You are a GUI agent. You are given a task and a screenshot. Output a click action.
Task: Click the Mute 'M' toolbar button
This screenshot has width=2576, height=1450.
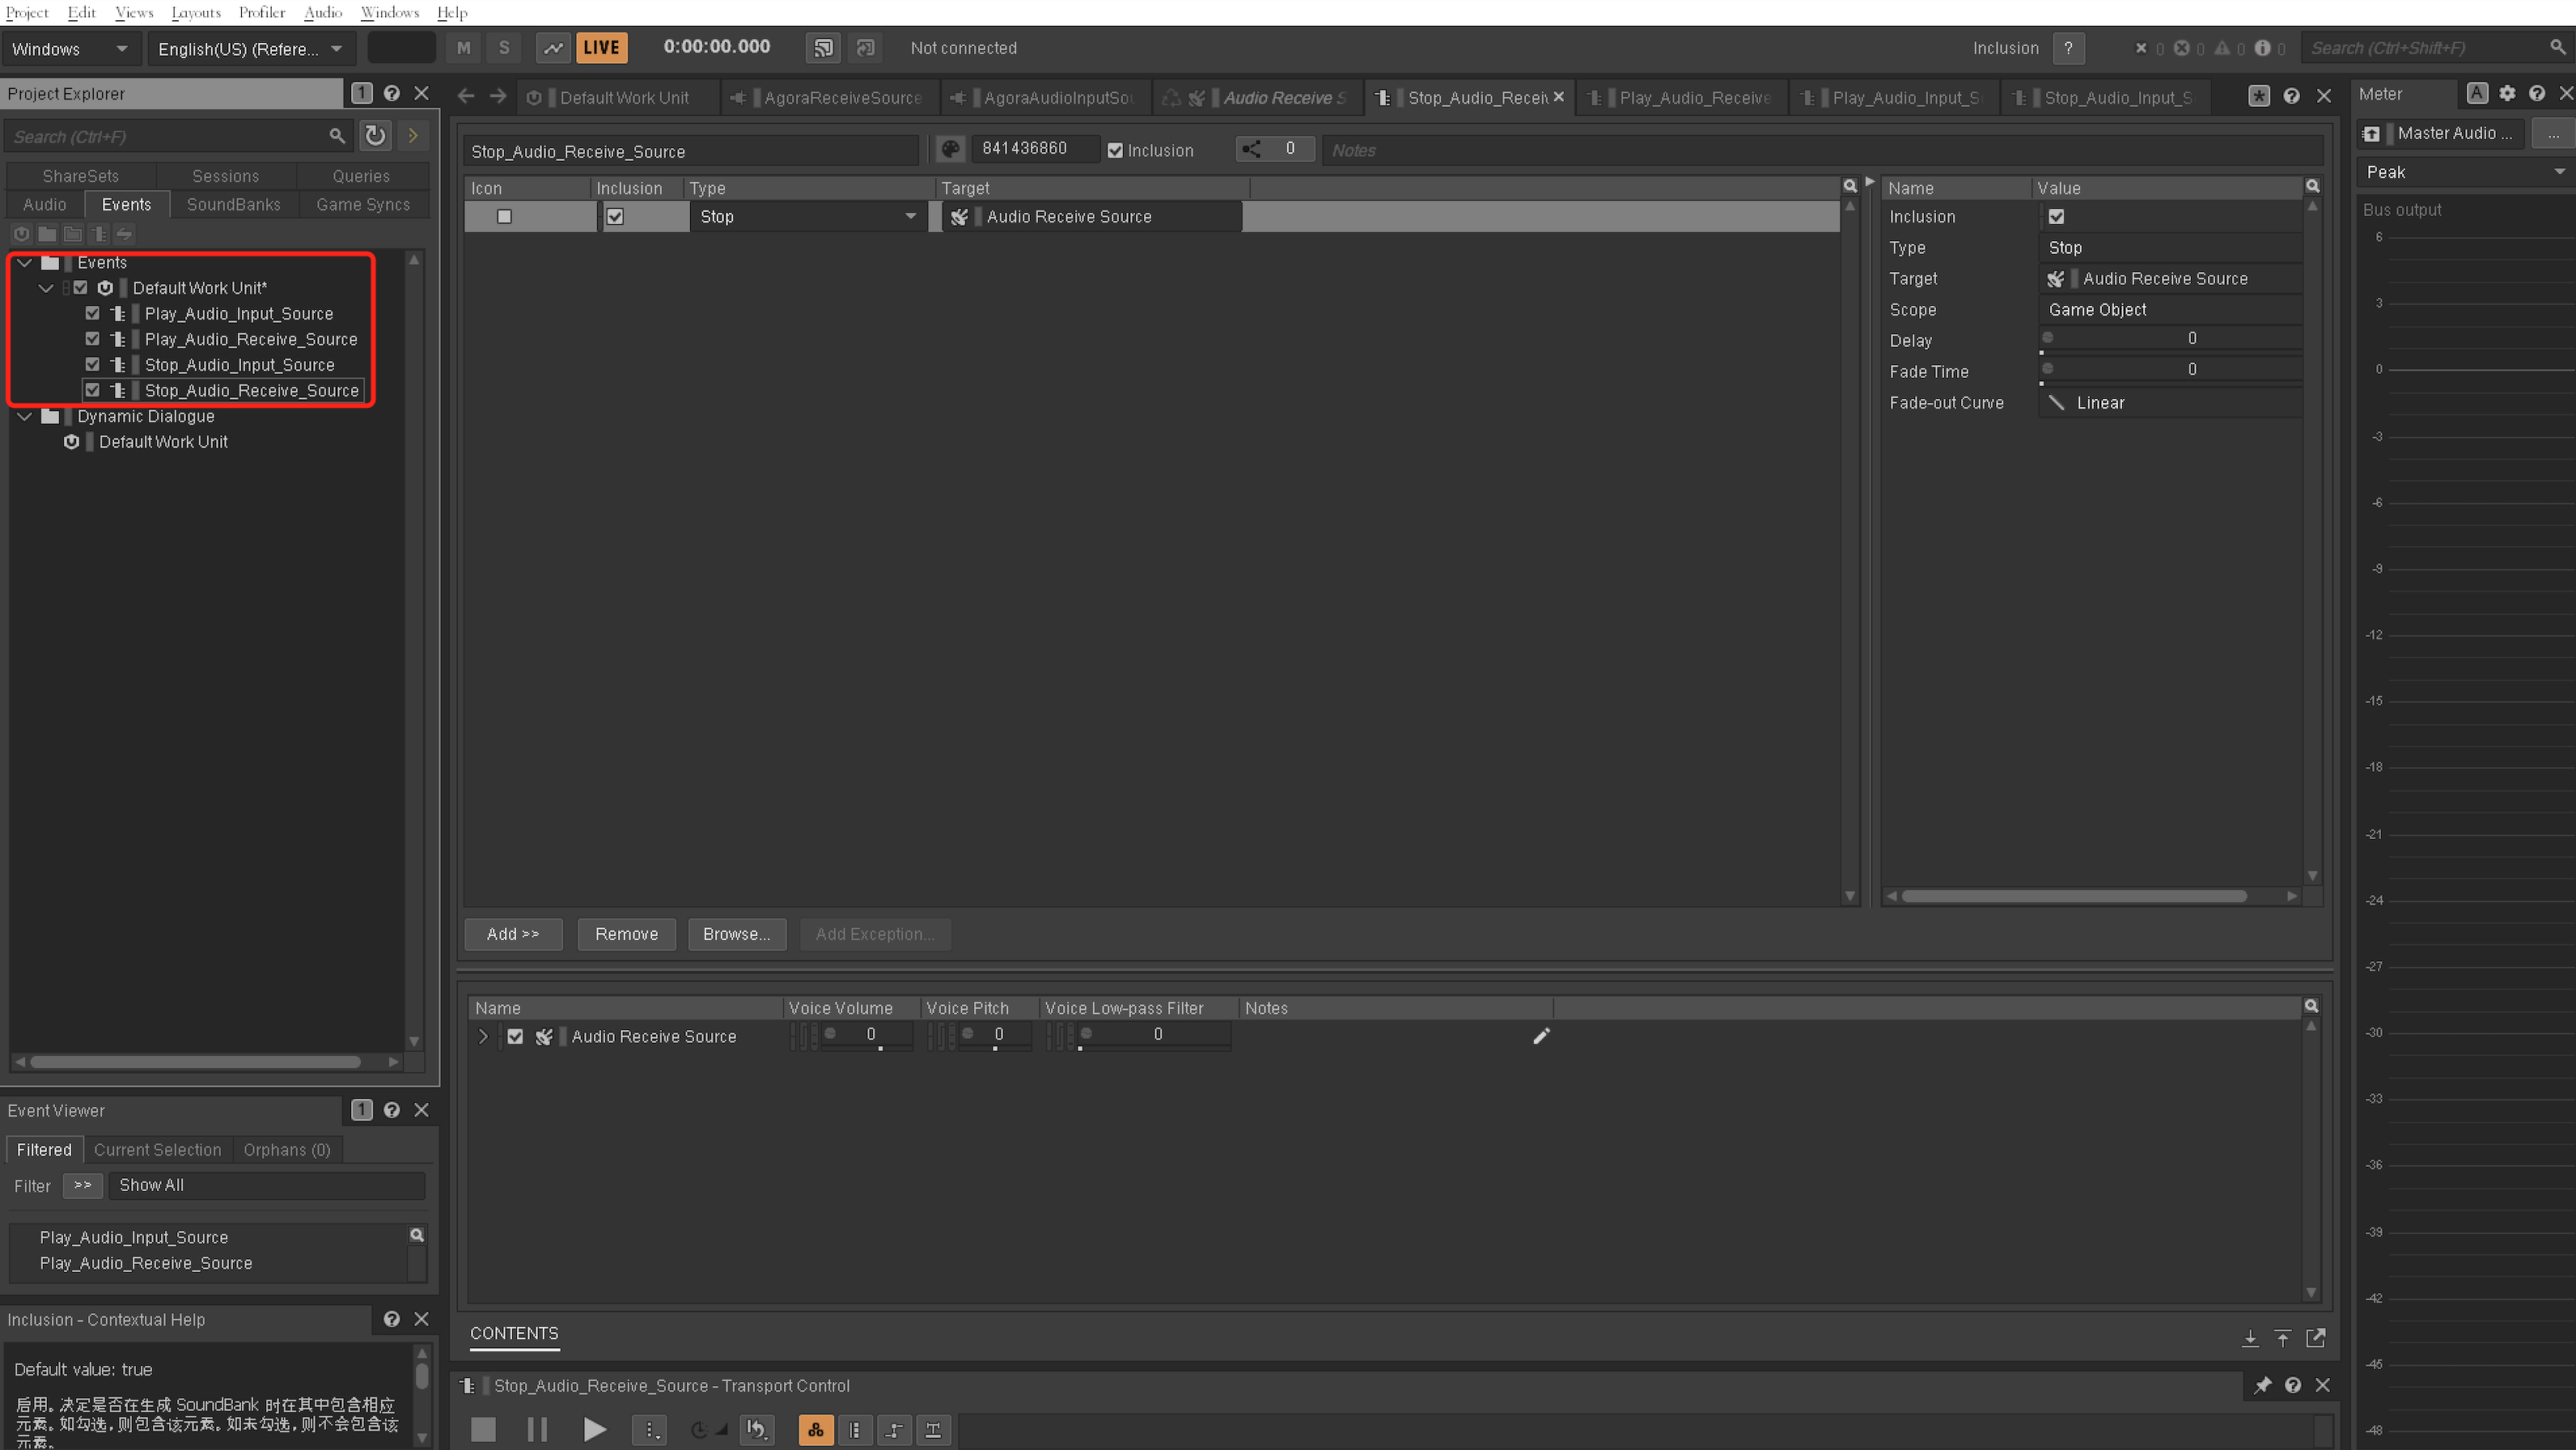(x=464, y=48)
